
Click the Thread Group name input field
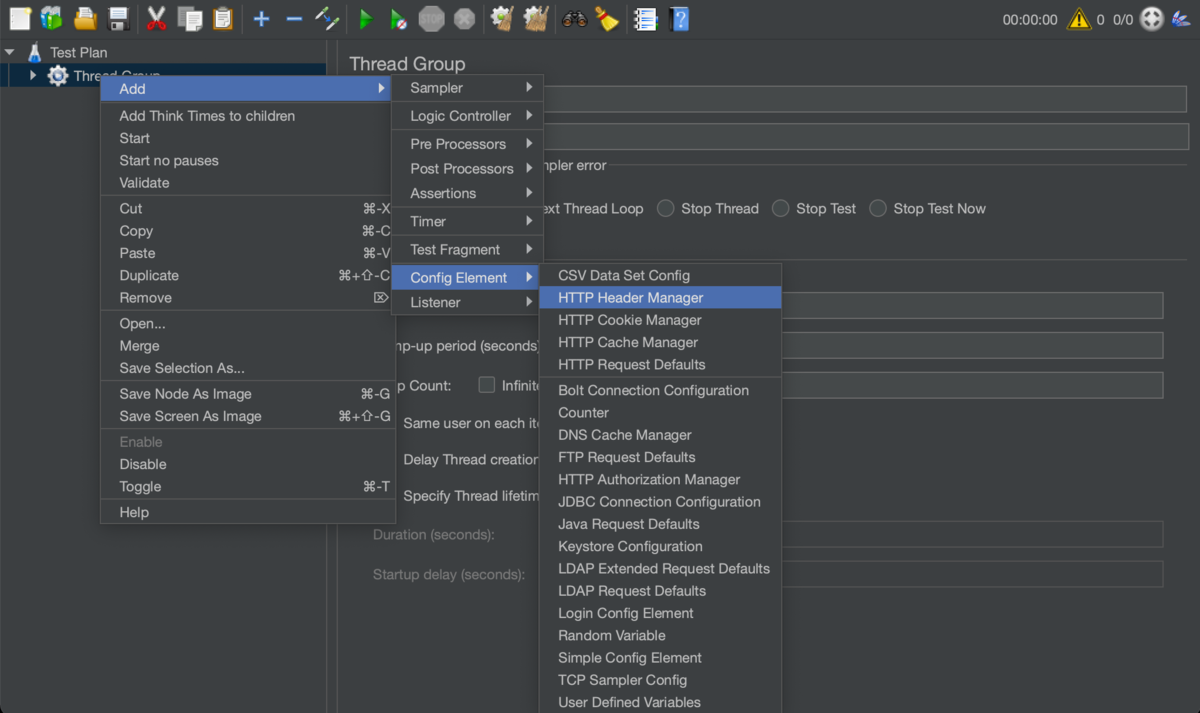tap(865, 99)
